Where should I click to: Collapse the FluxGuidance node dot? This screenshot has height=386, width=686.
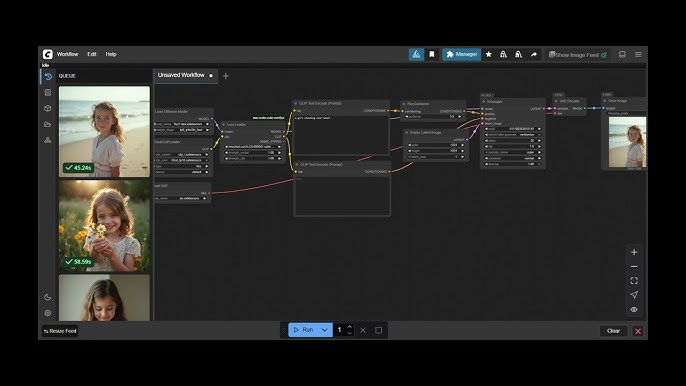pos(404,104)
